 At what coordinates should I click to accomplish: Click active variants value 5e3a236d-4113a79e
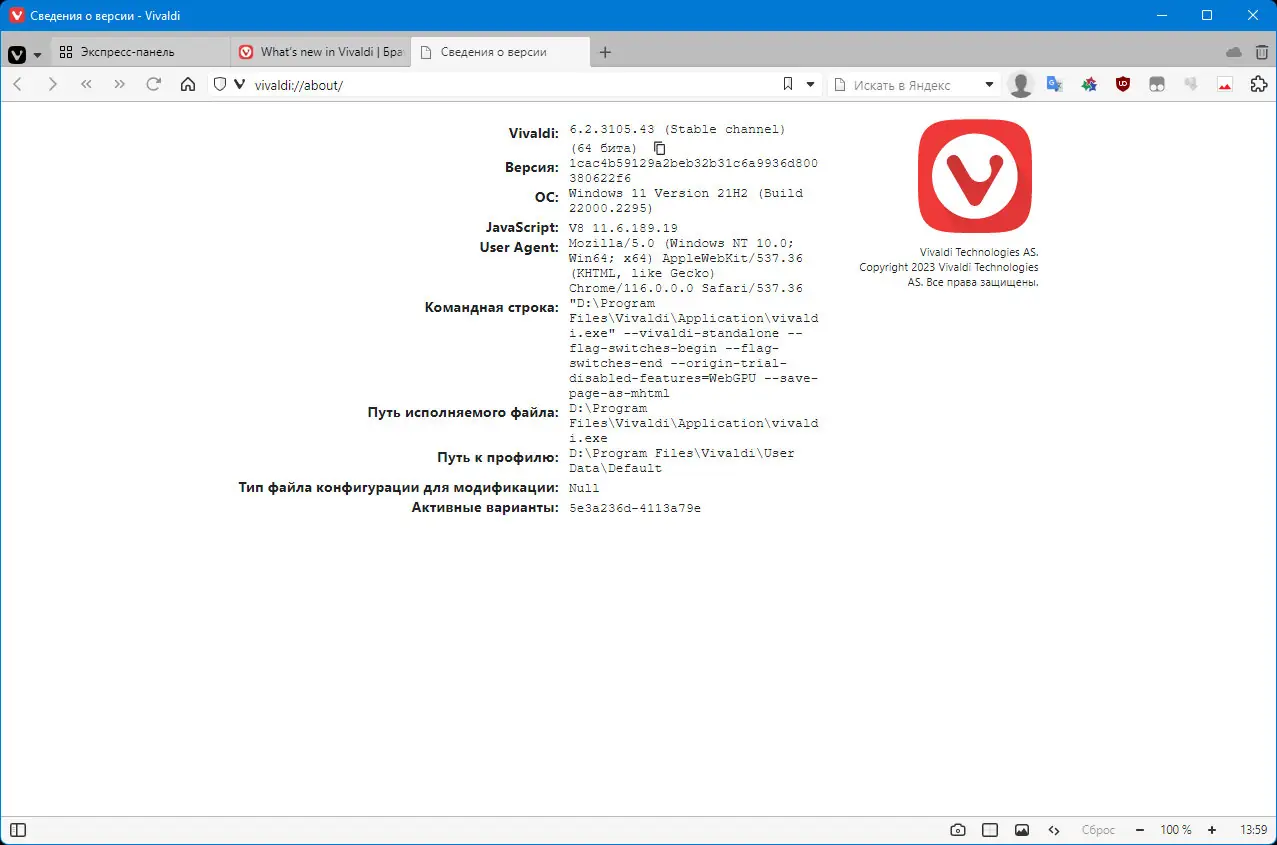tap(635, 508)
